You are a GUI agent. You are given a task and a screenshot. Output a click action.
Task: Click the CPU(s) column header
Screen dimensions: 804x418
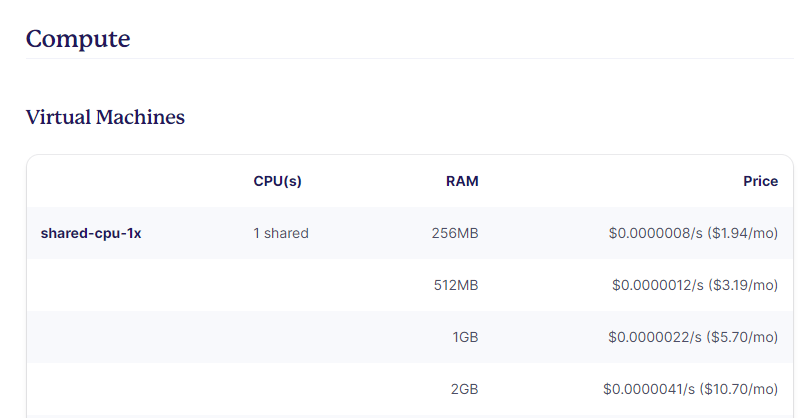(277, 181)
